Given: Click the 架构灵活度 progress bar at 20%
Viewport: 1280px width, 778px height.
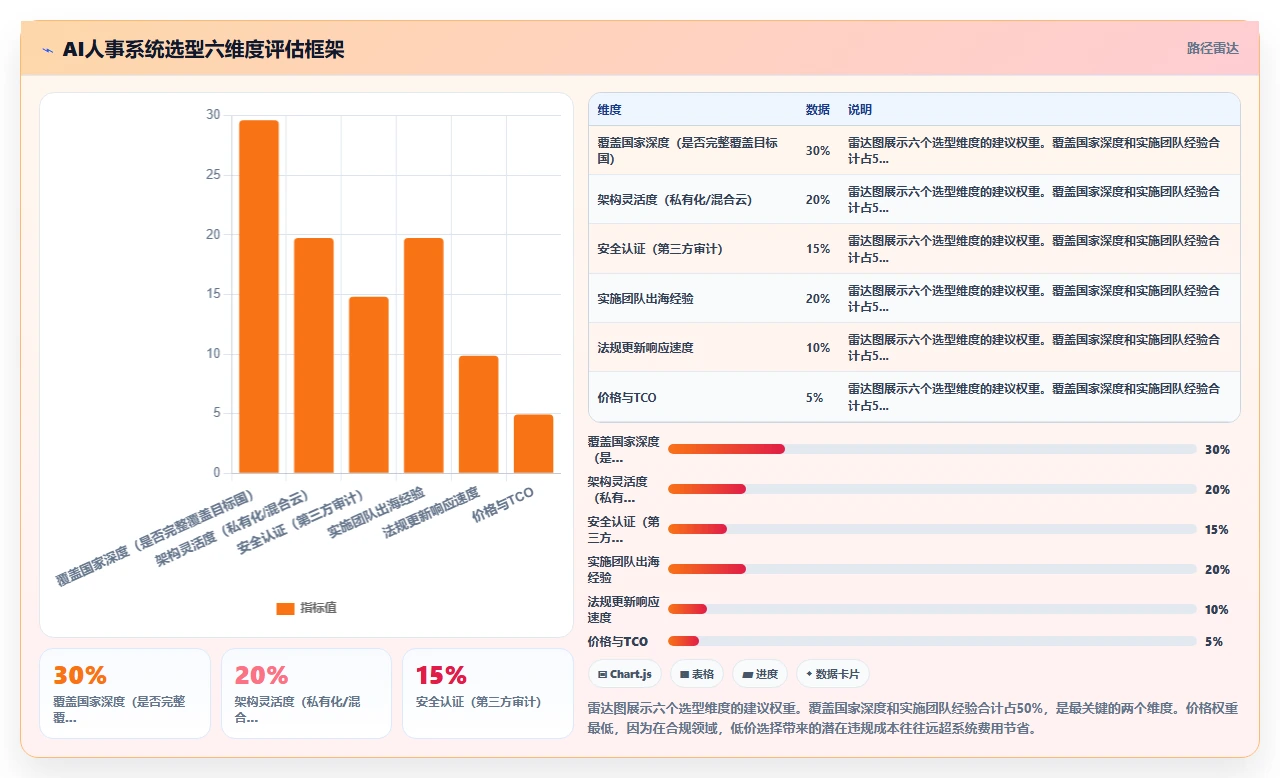Looking at the screenshot, I should pos(932,489).
